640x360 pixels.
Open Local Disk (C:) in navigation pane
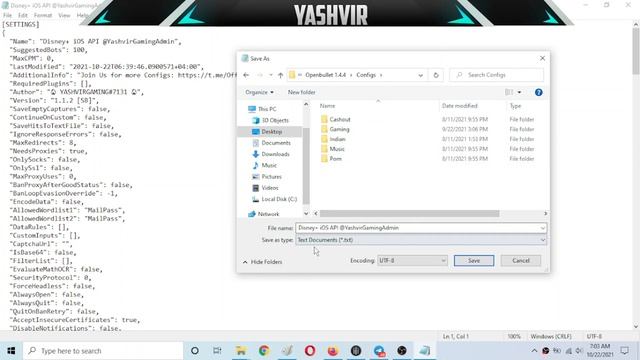pyautogui.click(x=274, y=199)
